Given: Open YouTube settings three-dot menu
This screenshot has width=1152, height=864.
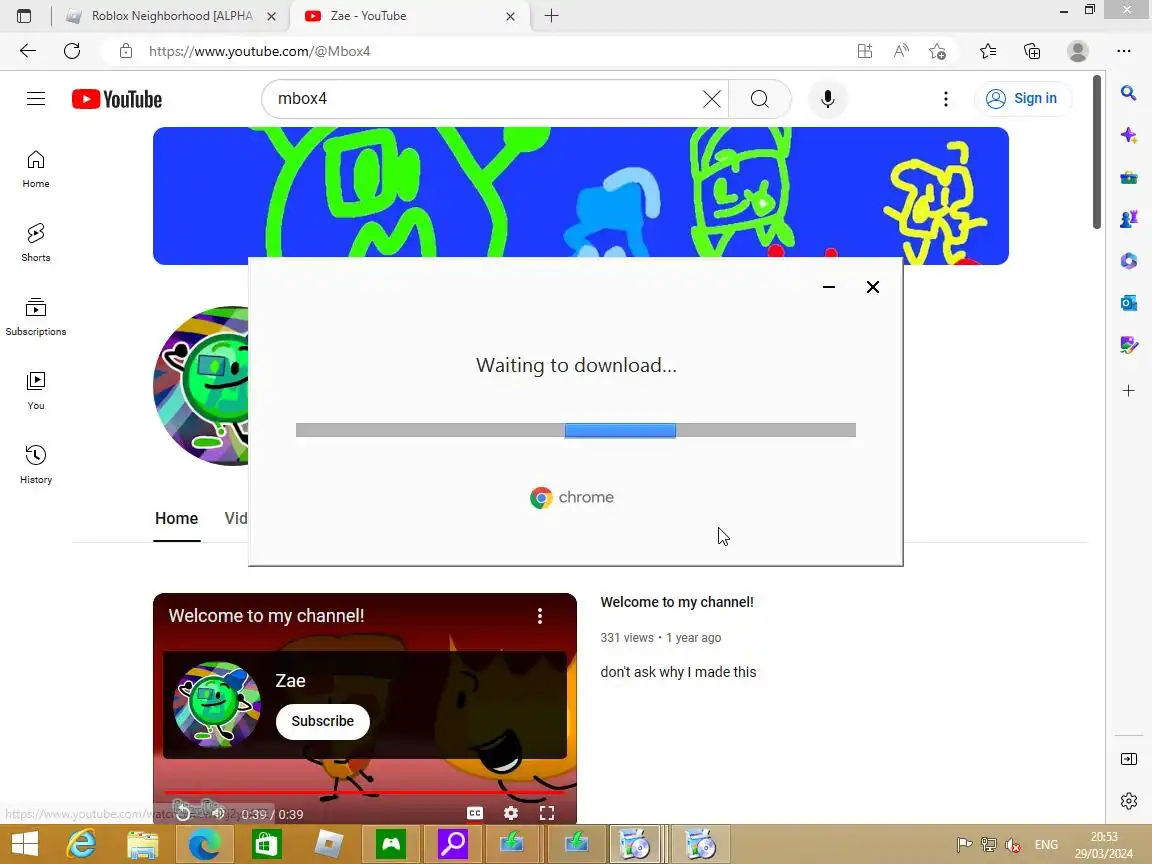Looking at the screenshot, I should pos(946,98).
